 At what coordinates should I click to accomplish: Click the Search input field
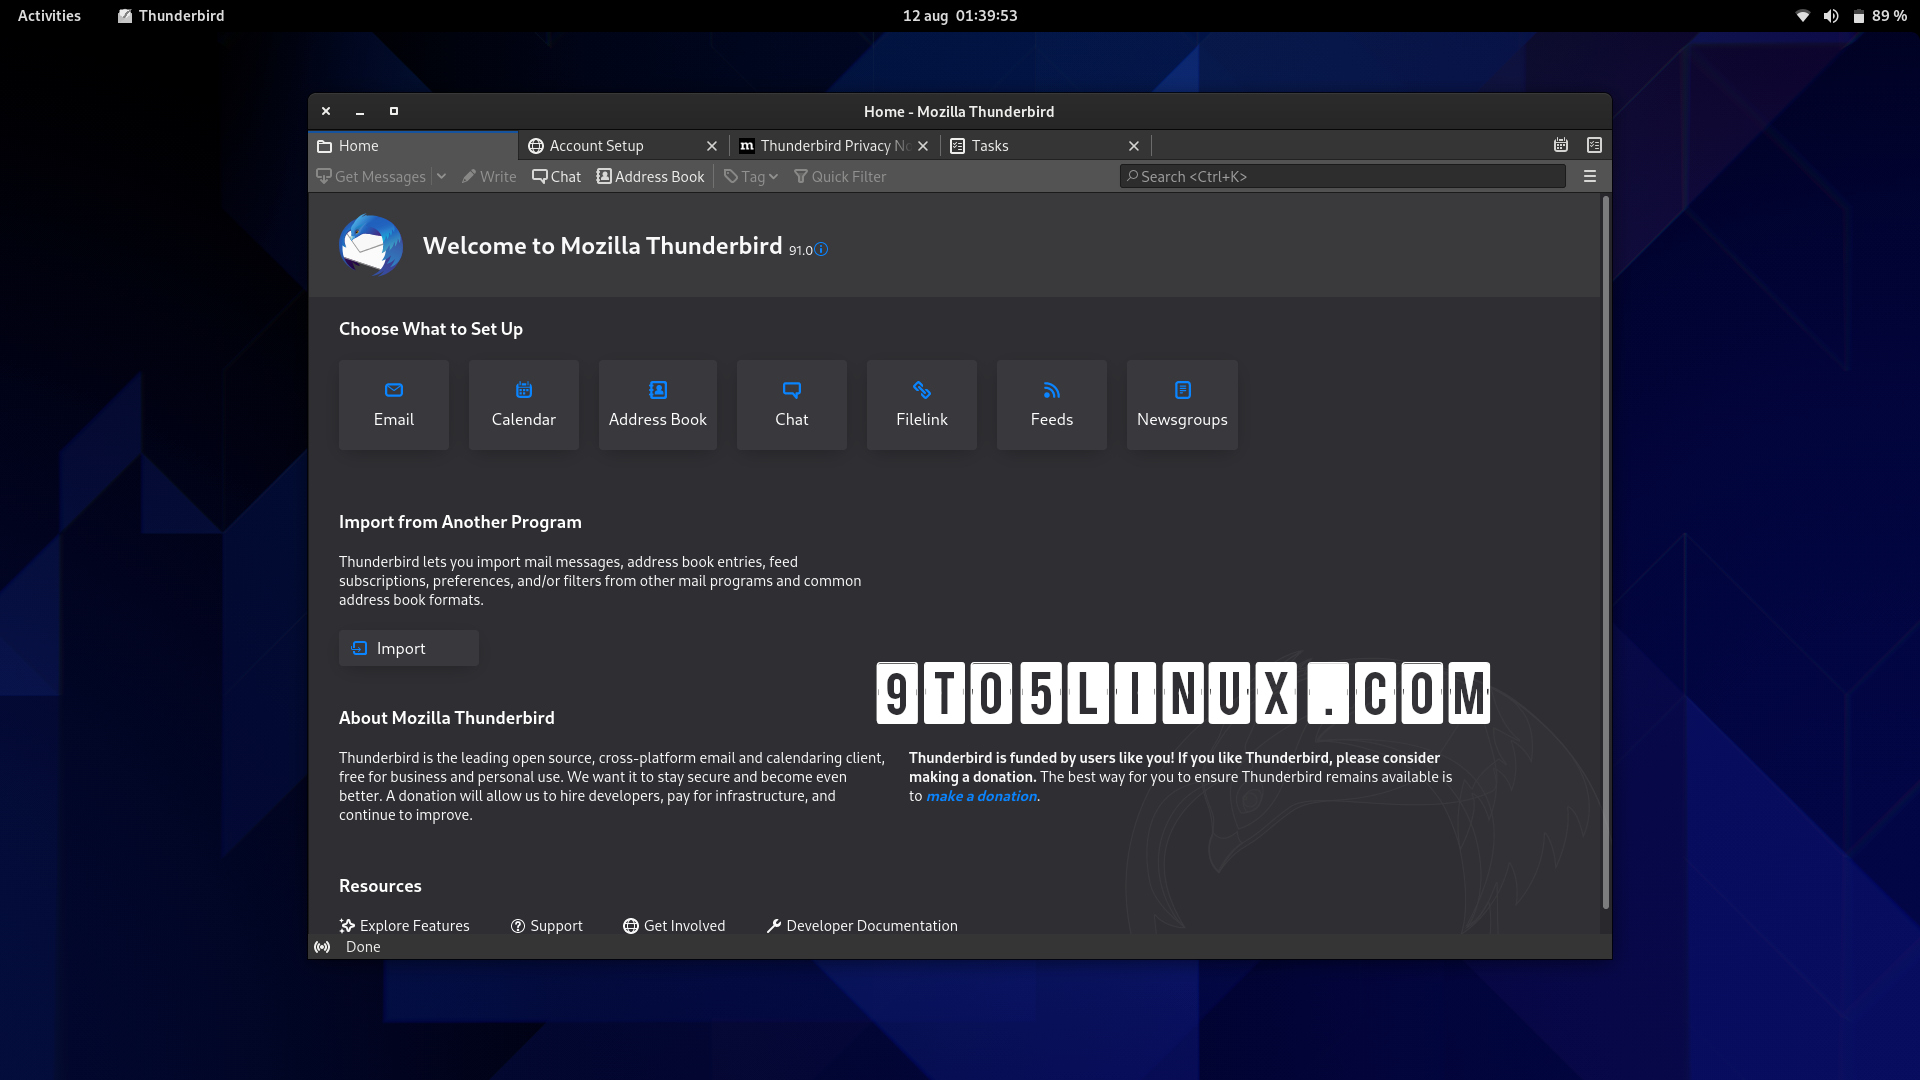point(1344,175)
